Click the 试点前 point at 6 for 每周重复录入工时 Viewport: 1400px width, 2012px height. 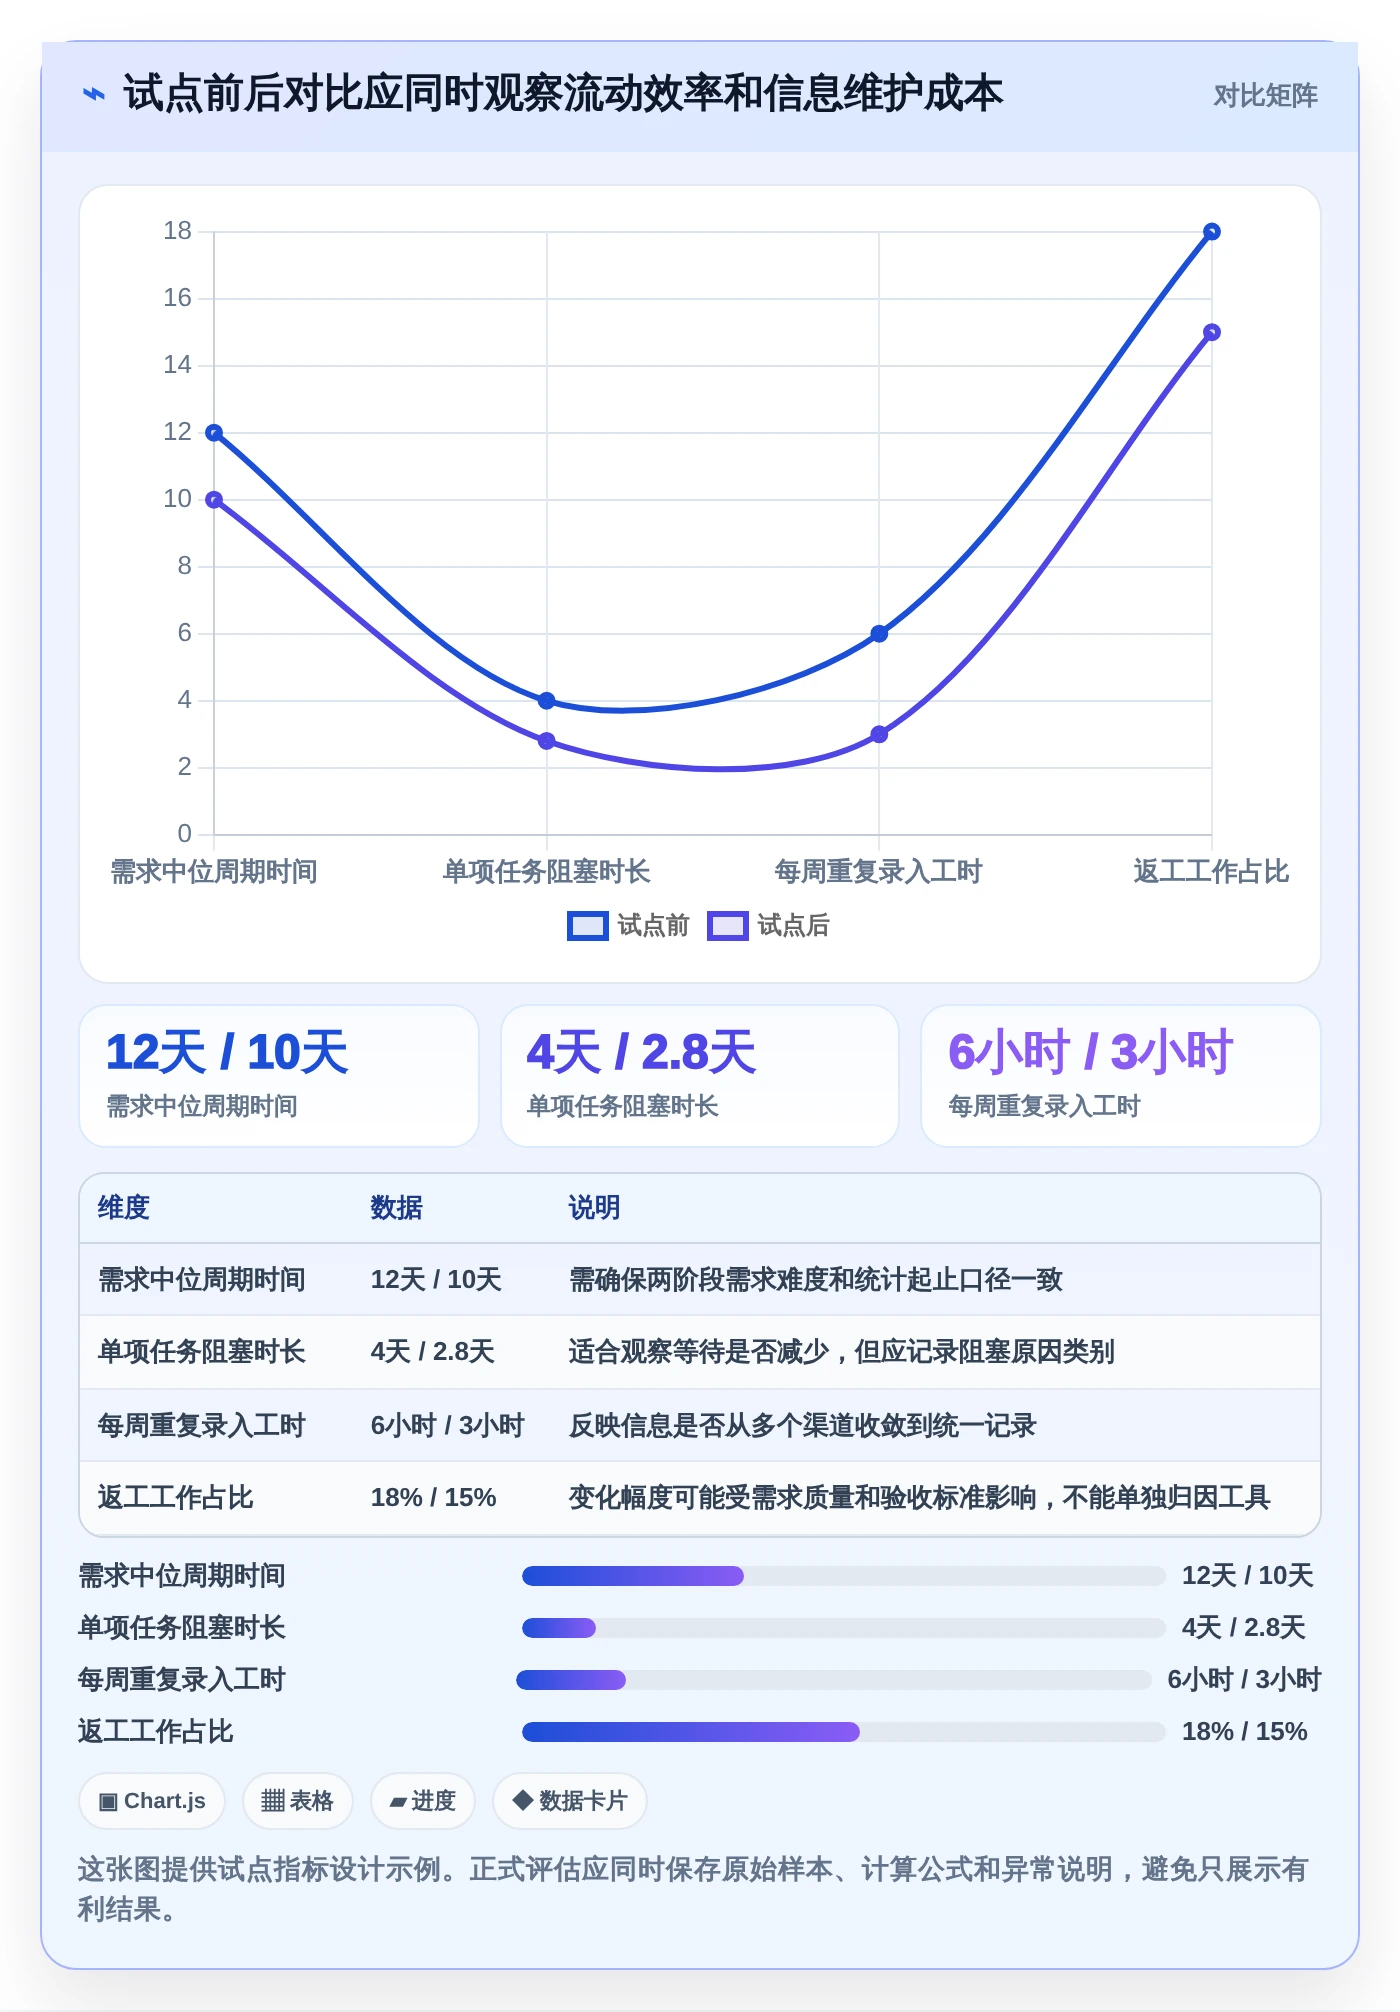pos(879,634)
